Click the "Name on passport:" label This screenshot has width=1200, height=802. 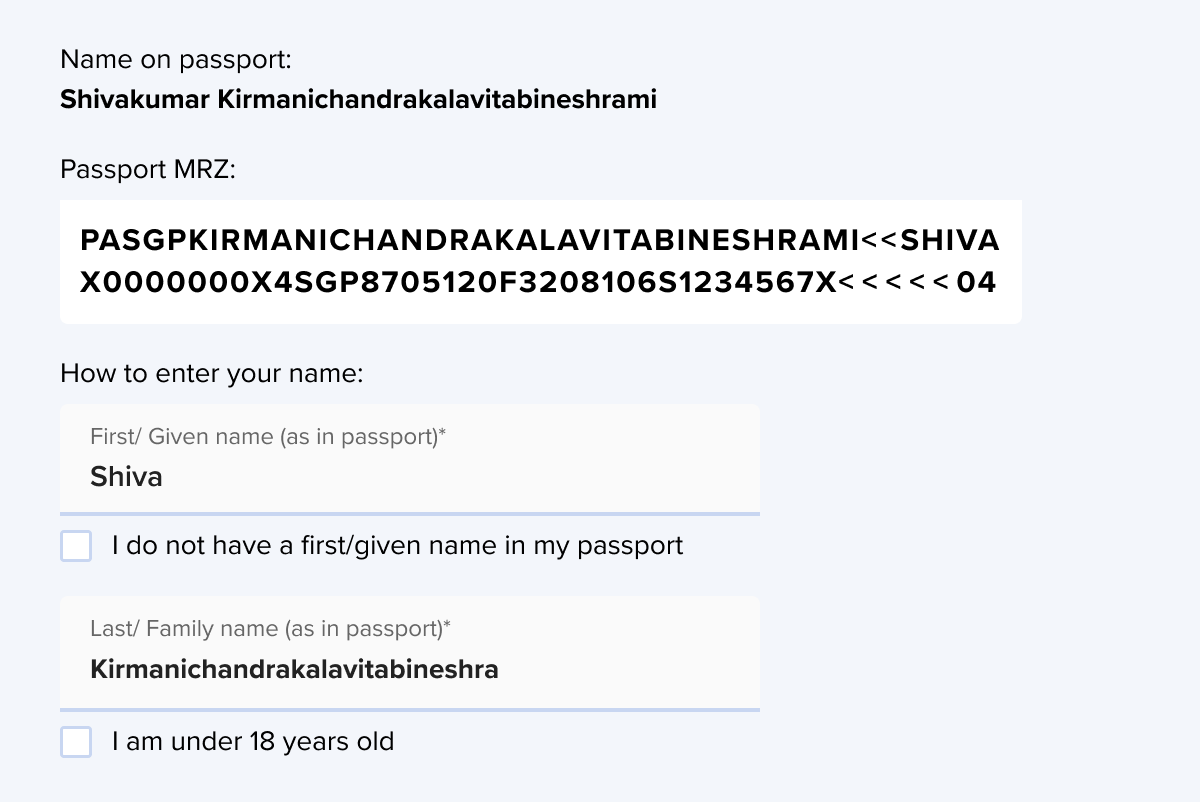click(176, 60)
